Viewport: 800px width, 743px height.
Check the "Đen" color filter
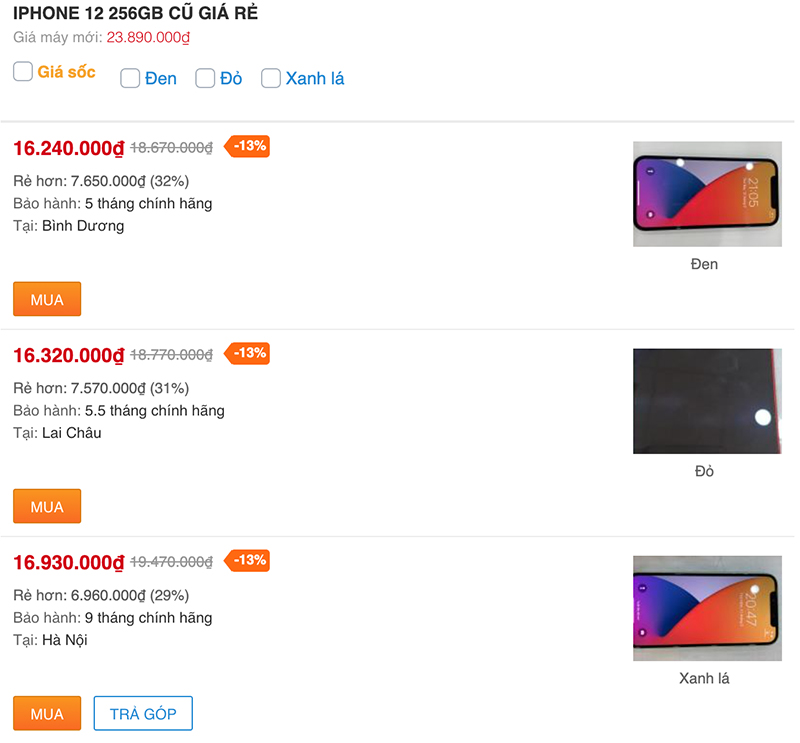130,78
